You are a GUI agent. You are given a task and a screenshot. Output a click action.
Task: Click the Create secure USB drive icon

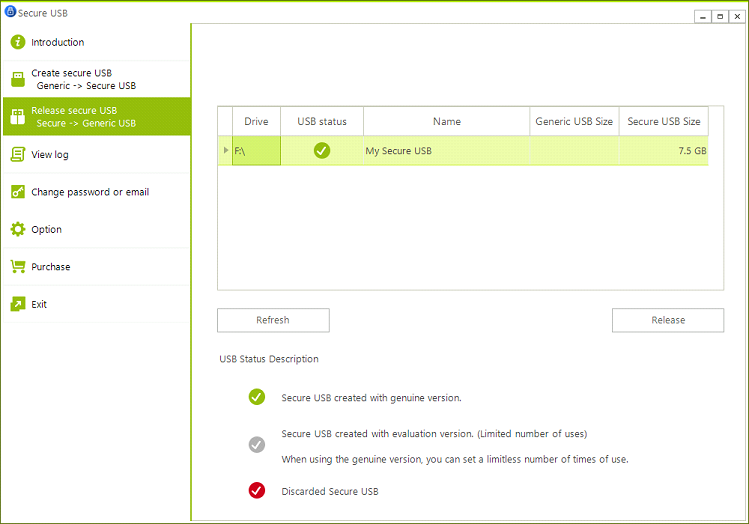point(17,79)
